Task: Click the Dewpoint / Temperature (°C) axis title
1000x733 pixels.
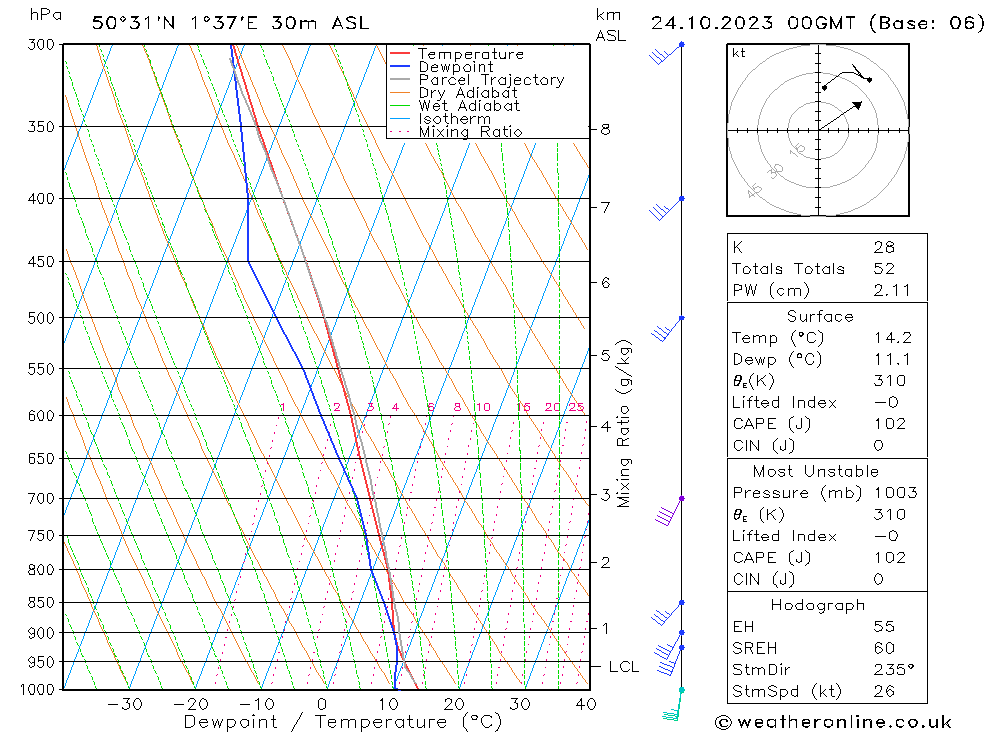Action: pos(342,722)
